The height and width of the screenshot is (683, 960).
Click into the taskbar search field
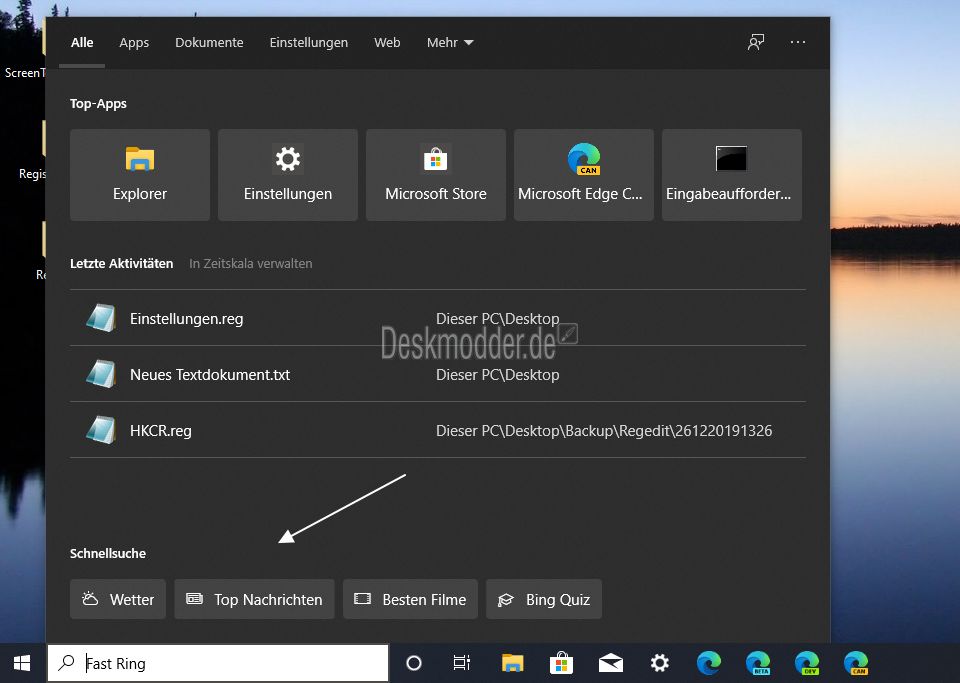(218, 663)
